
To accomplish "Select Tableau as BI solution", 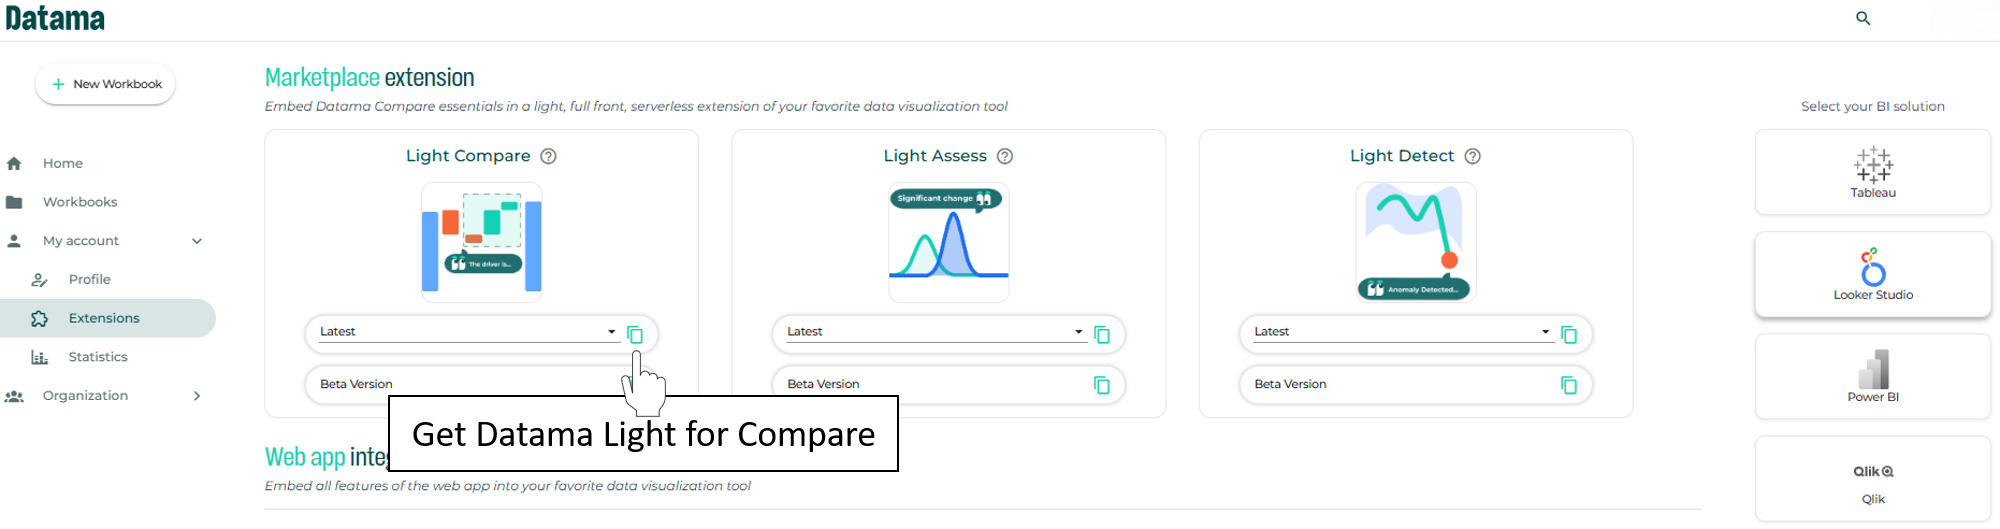I will pos(1873,172).
